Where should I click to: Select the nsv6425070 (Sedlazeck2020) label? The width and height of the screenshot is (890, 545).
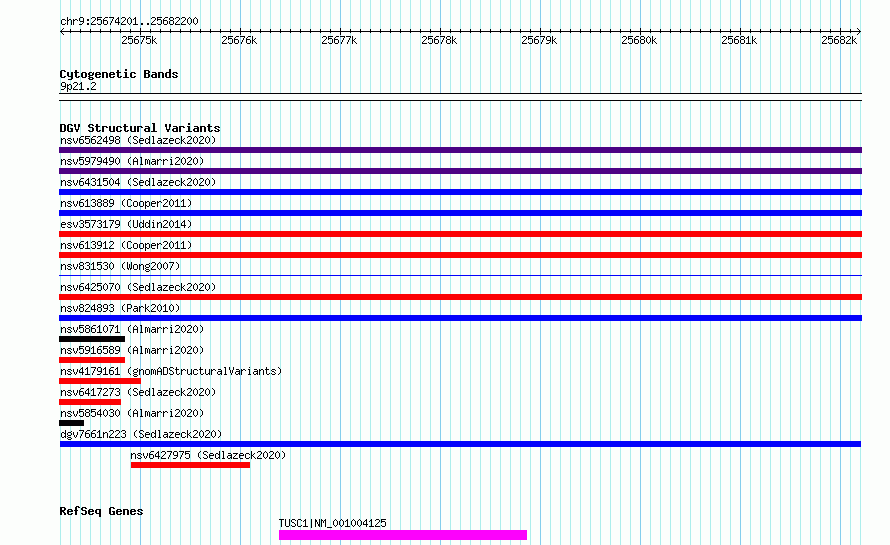pyautogui.click(x=138, y=287)
